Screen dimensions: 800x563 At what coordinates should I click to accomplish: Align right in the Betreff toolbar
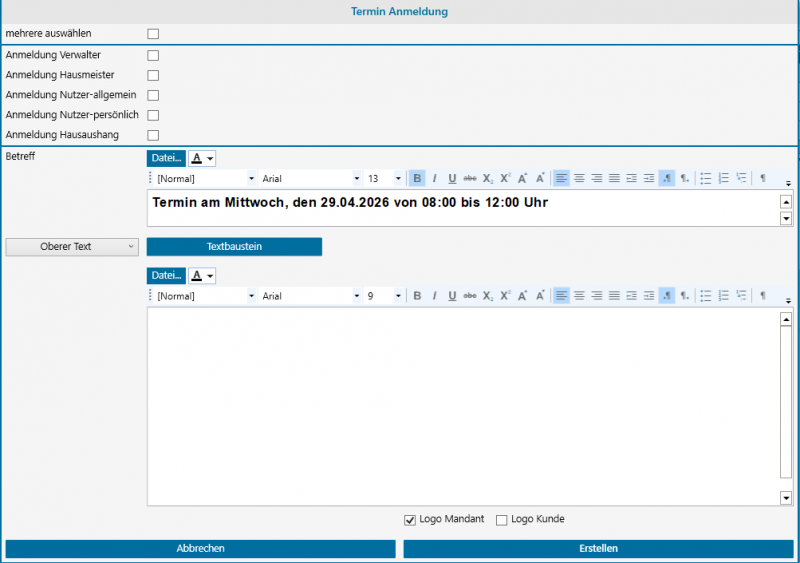(596, 178)
